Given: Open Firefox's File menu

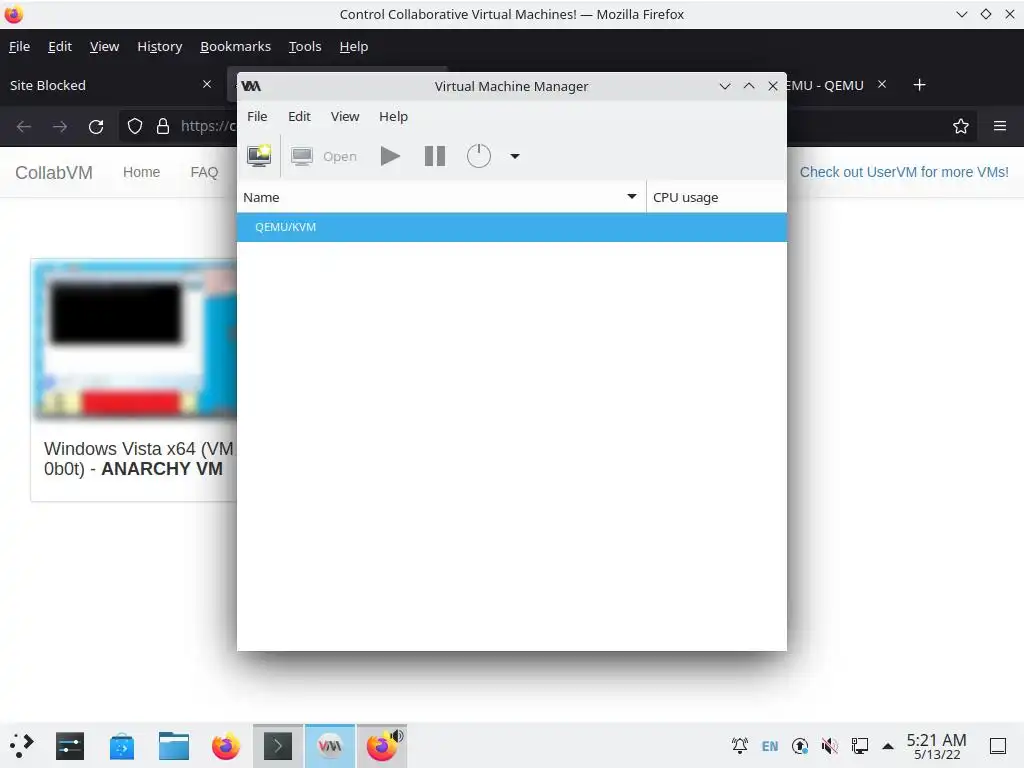Looking at the screenshot, I should click(20, 46).
